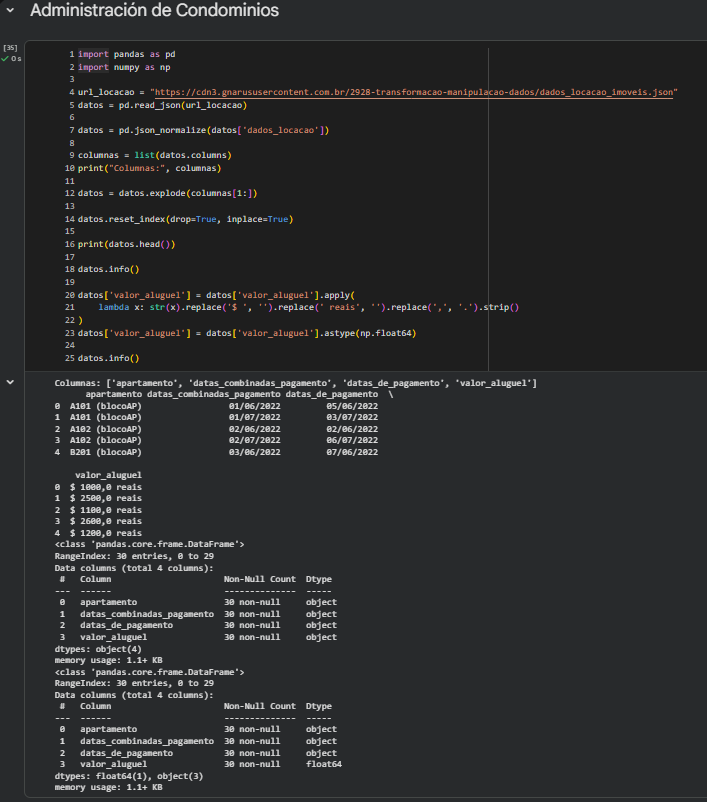Click the 'Columnas:' list output line
The width and height of the screenshot is (707, 802).
pos(295,383)
